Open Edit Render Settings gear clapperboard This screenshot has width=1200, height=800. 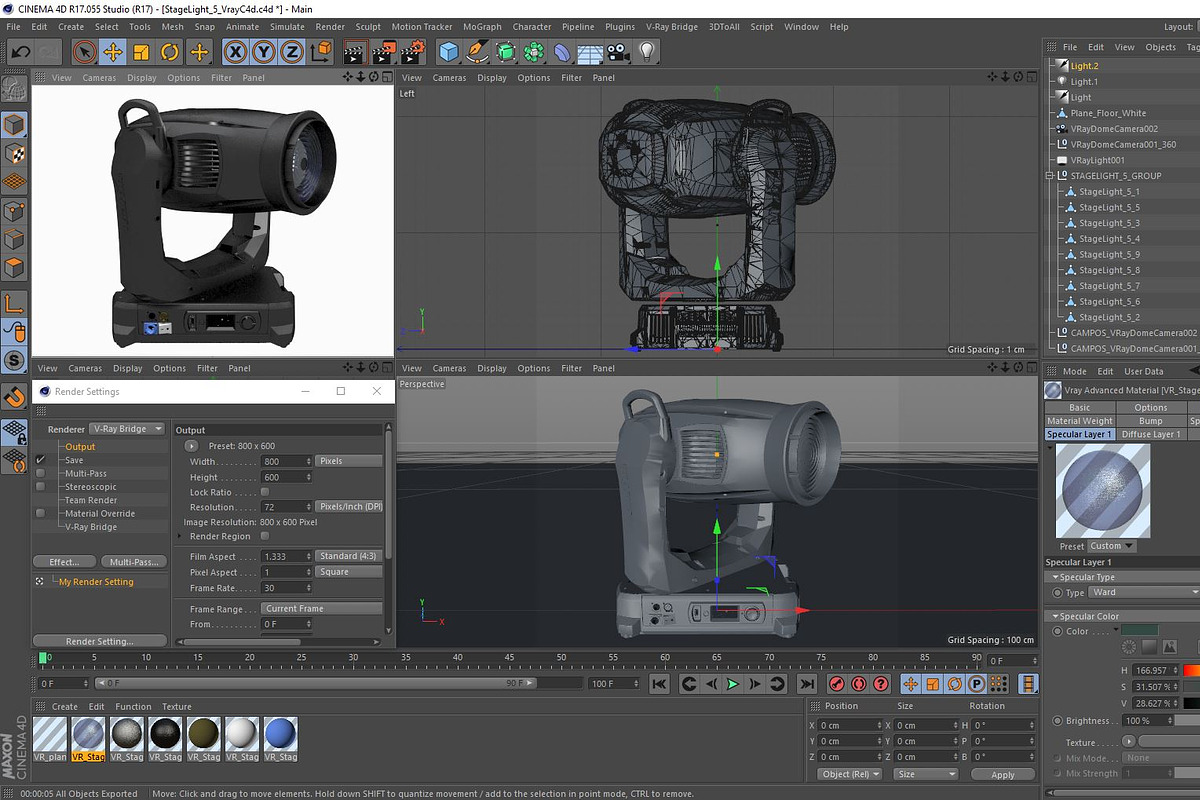(413, 51)
